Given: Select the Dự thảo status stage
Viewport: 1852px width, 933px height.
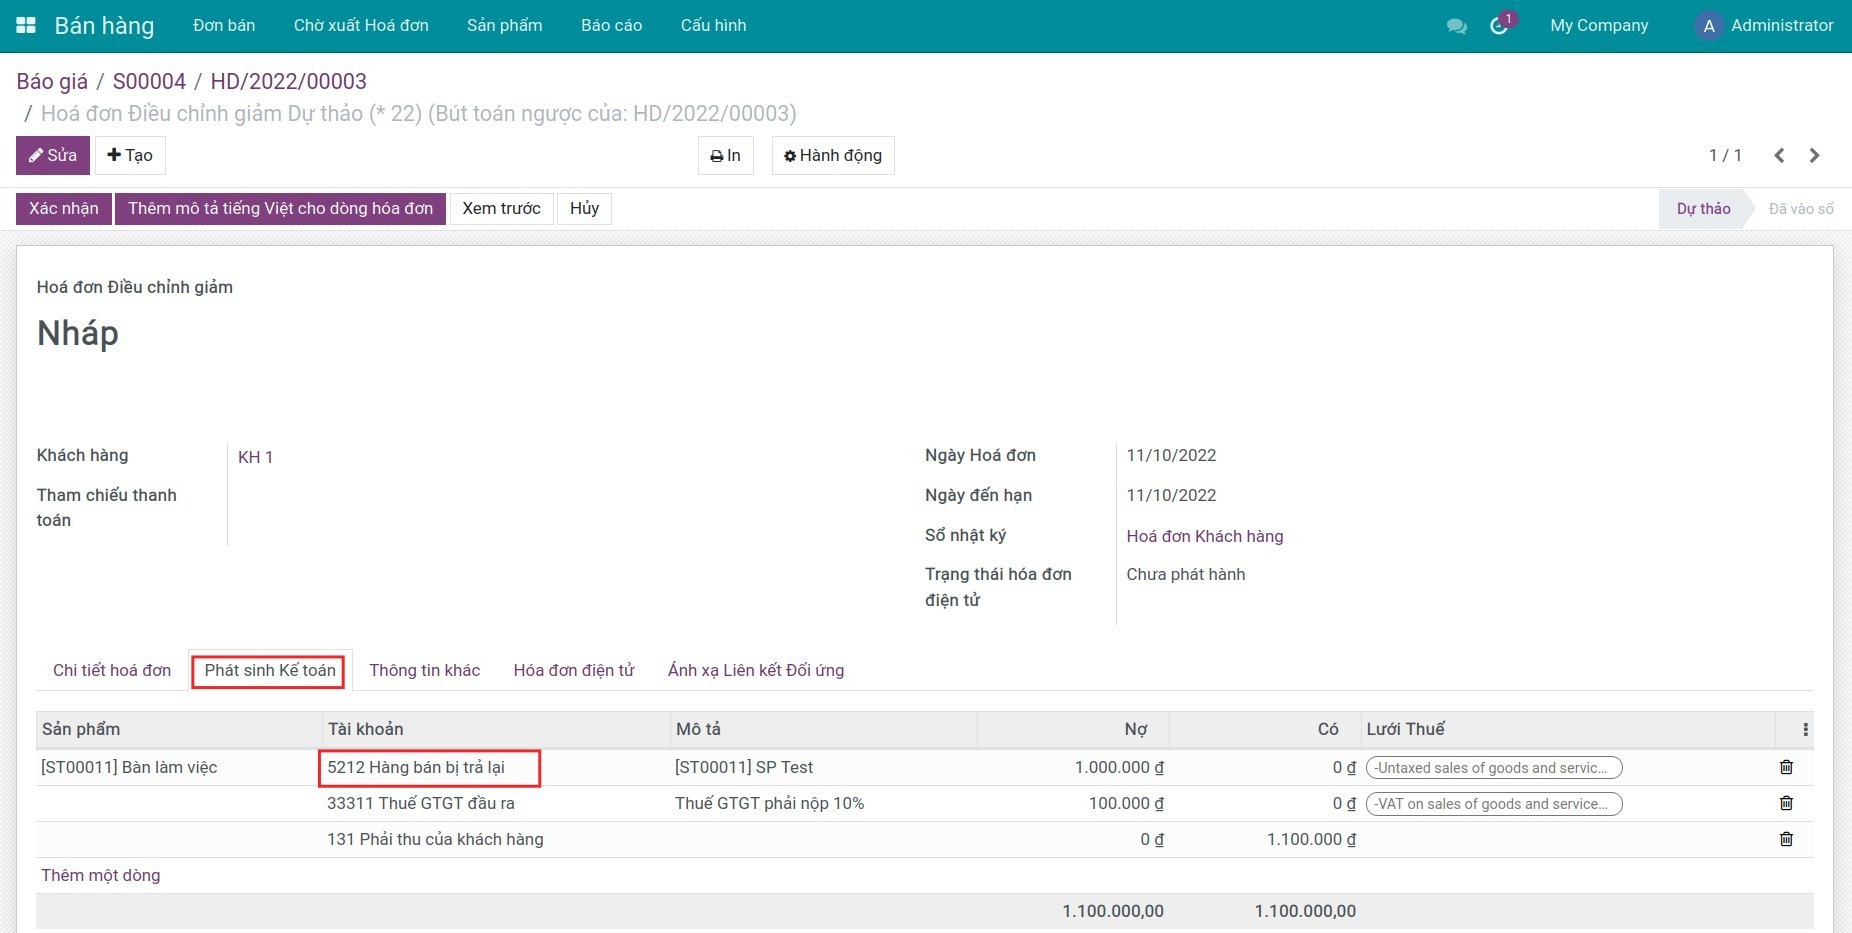Looking at the screenshot, I should [1702, 208].
